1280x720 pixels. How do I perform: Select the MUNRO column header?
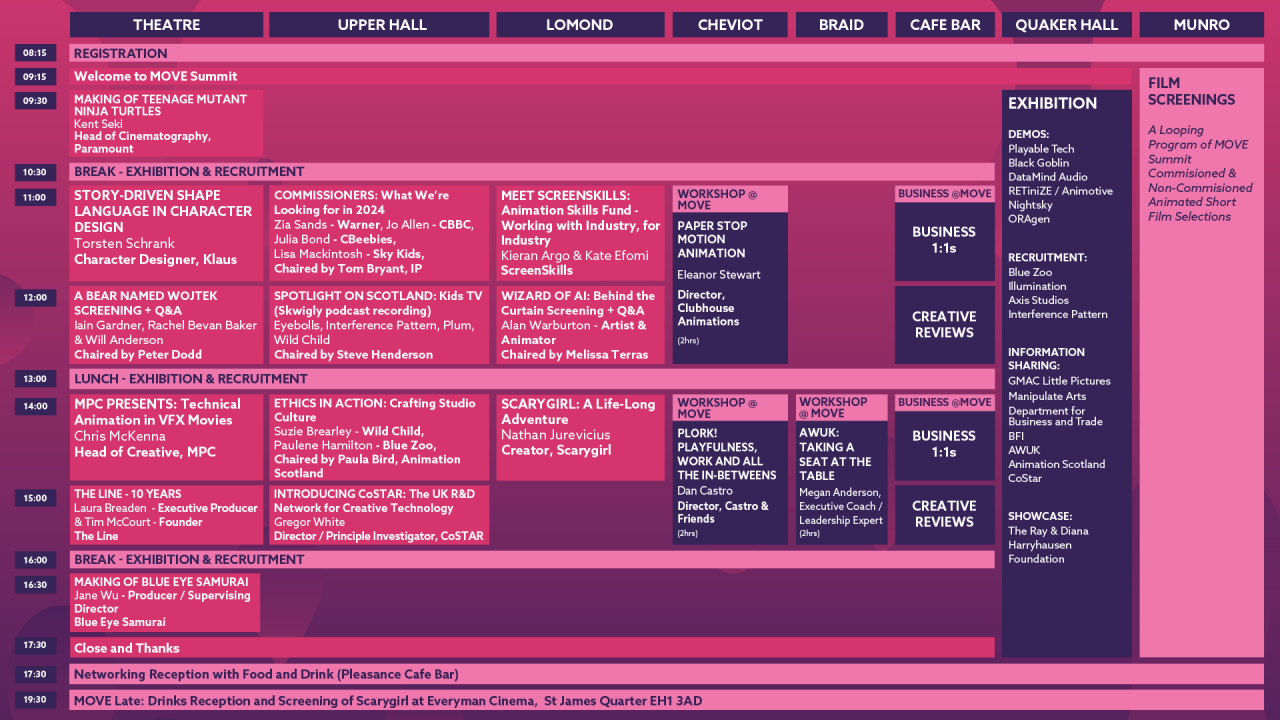coord(1201,25)
